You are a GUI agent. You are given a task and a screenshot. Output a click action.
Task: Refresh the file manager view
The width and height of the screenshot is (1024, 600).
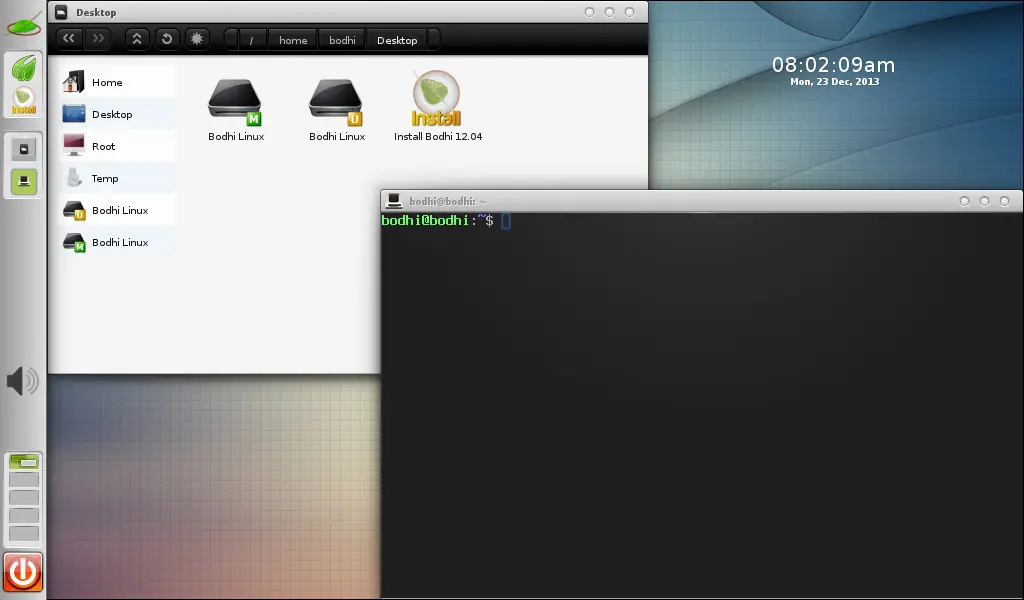pyautogui.click(x=167, y=39)
